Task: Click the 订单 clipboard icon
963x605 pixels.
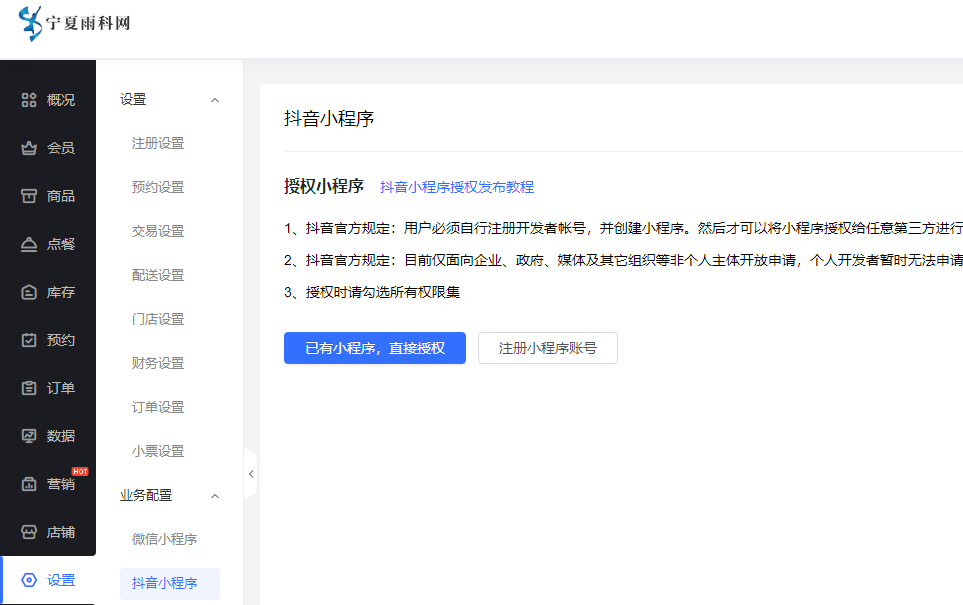Action: click(x=29, y=388)
